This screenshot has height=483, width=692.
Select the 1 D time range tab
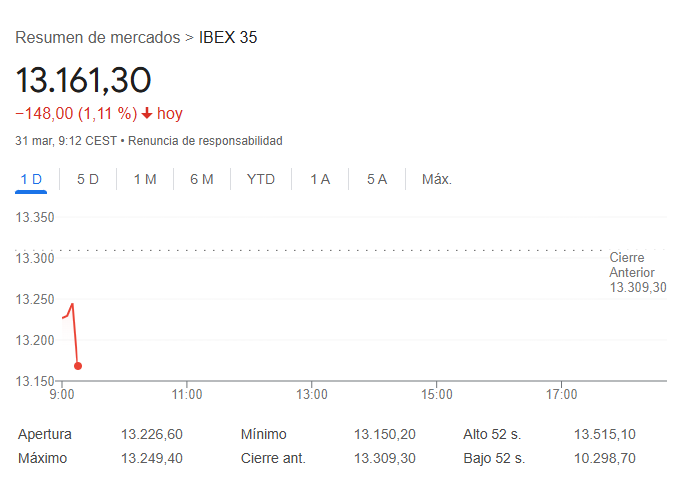[x=31, y=179]
